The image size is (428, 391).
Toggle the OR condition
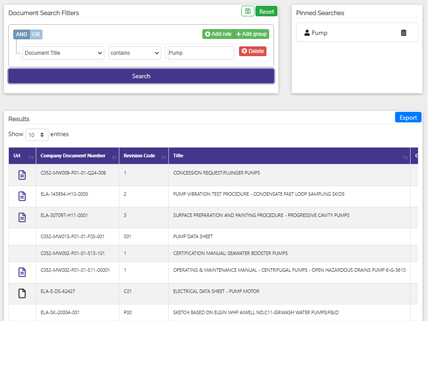pyautogui.click(x=36, y=34)
